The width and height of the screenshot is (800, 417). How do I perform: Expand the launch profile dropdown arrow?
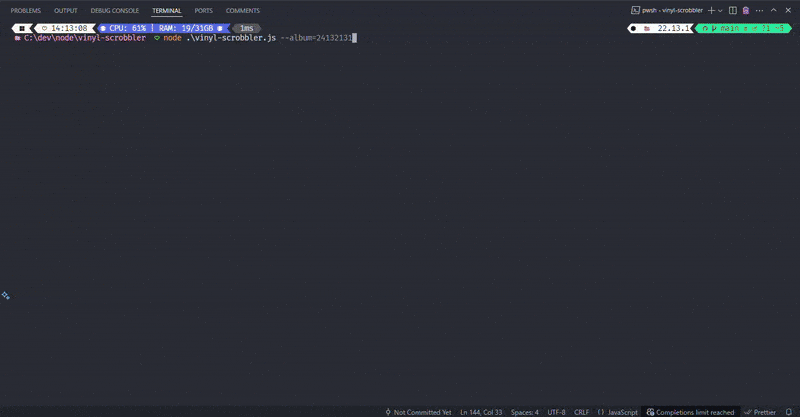point(720,11)
